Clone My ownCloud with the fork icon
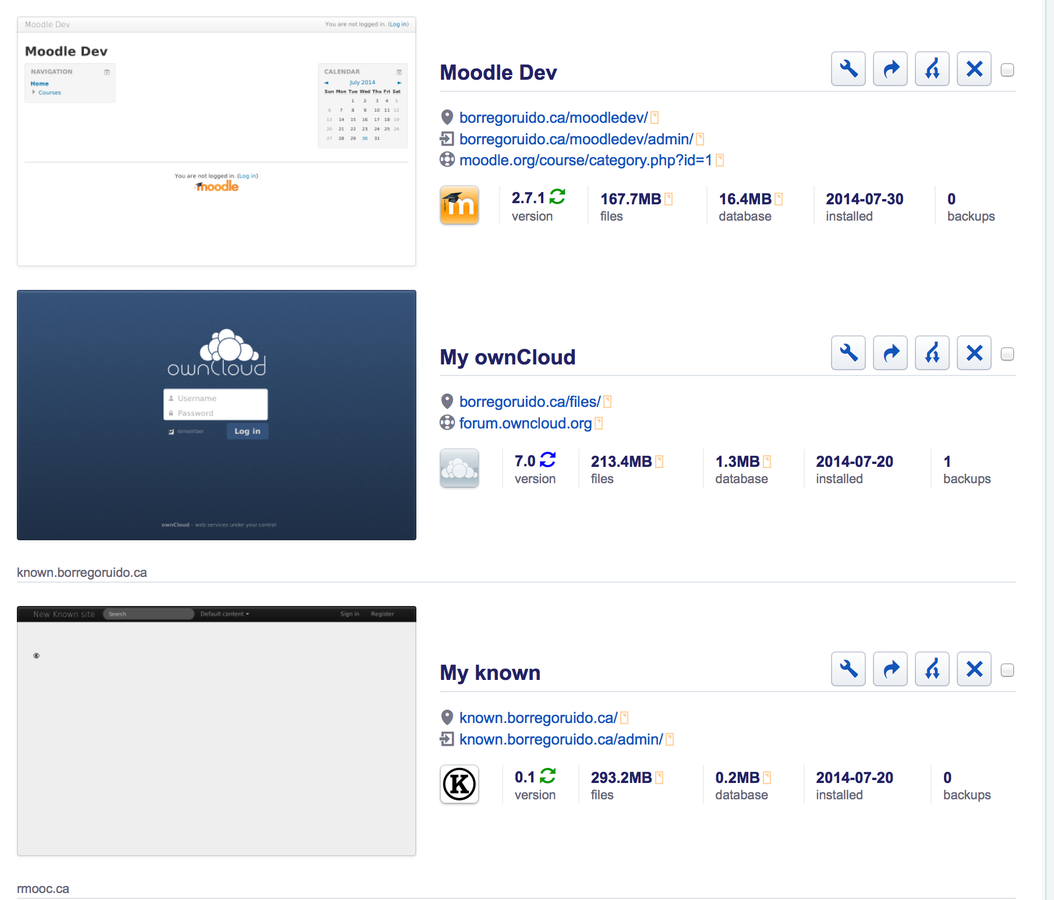Screen dimensions: 1054x900 click(932, 354)
